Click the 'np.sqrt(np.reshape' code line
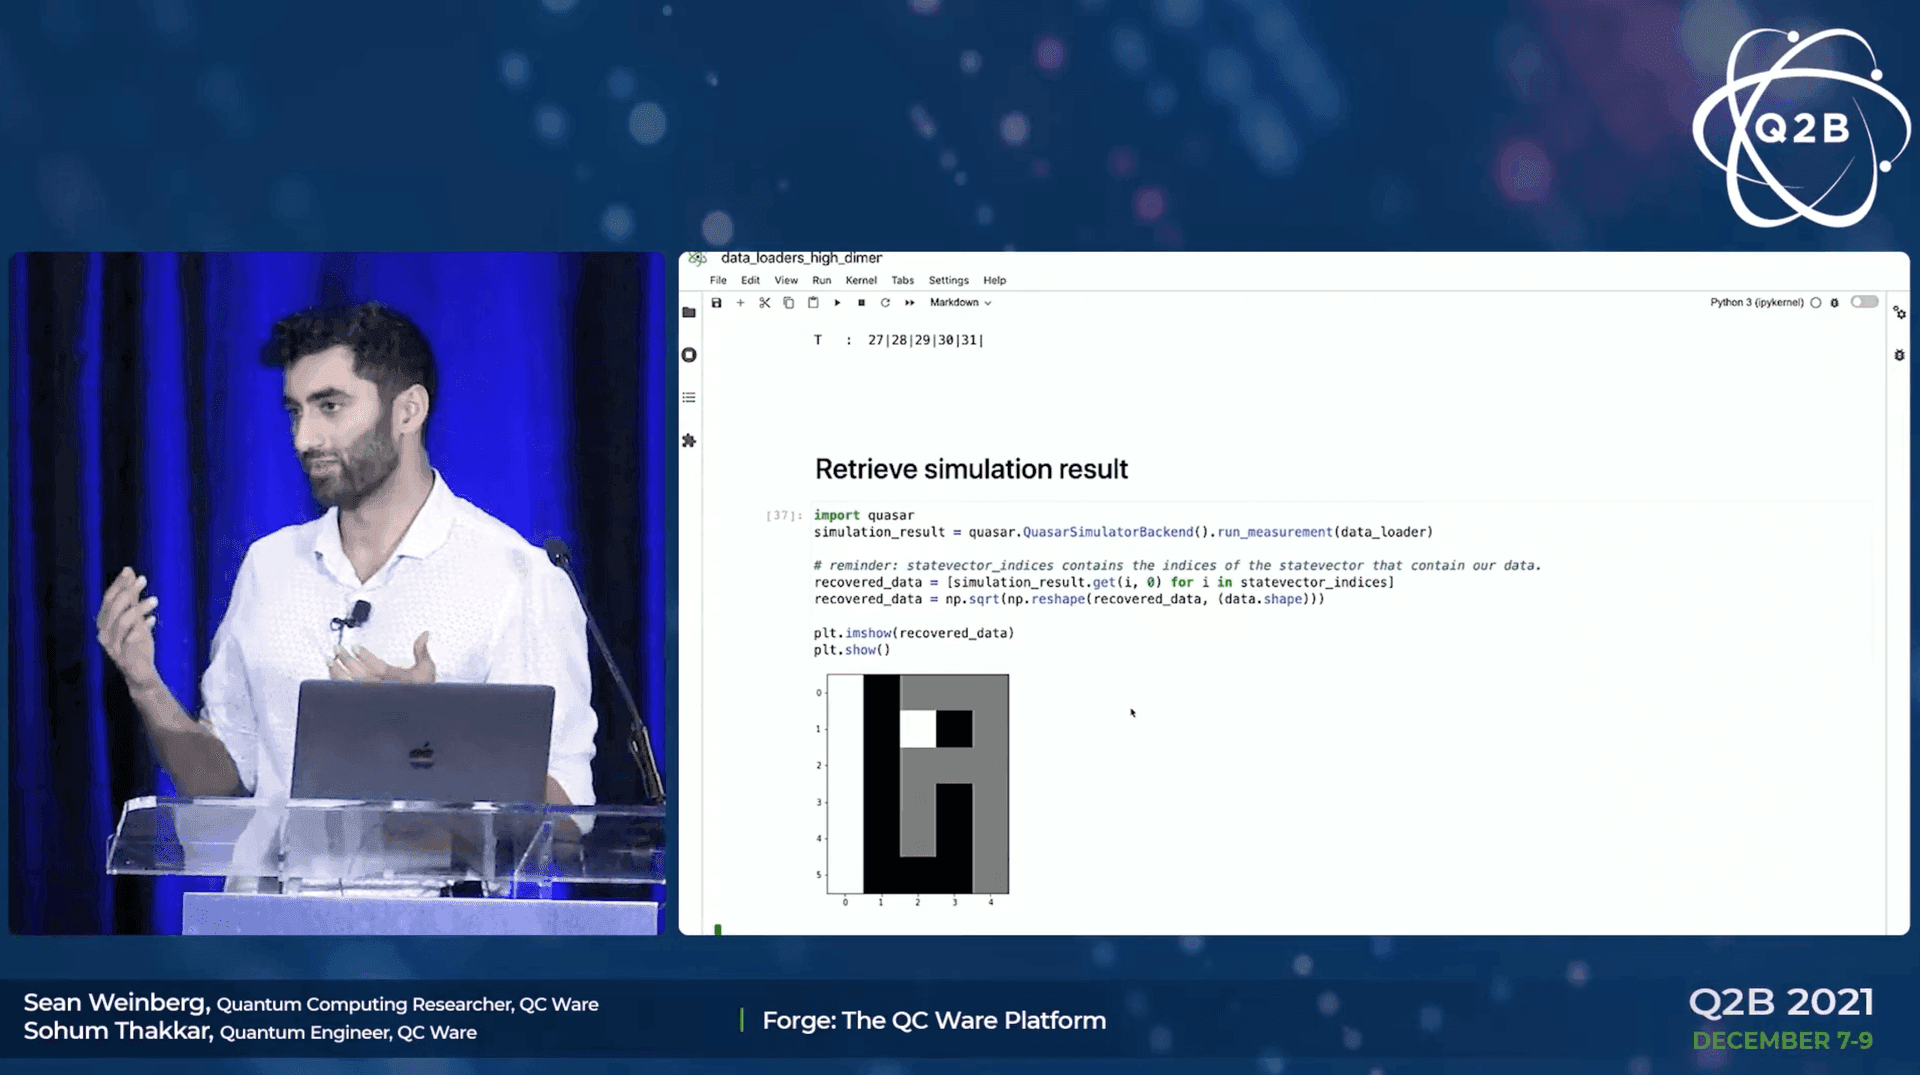The image size is (1920, 1075). (x=1069, y=599)
